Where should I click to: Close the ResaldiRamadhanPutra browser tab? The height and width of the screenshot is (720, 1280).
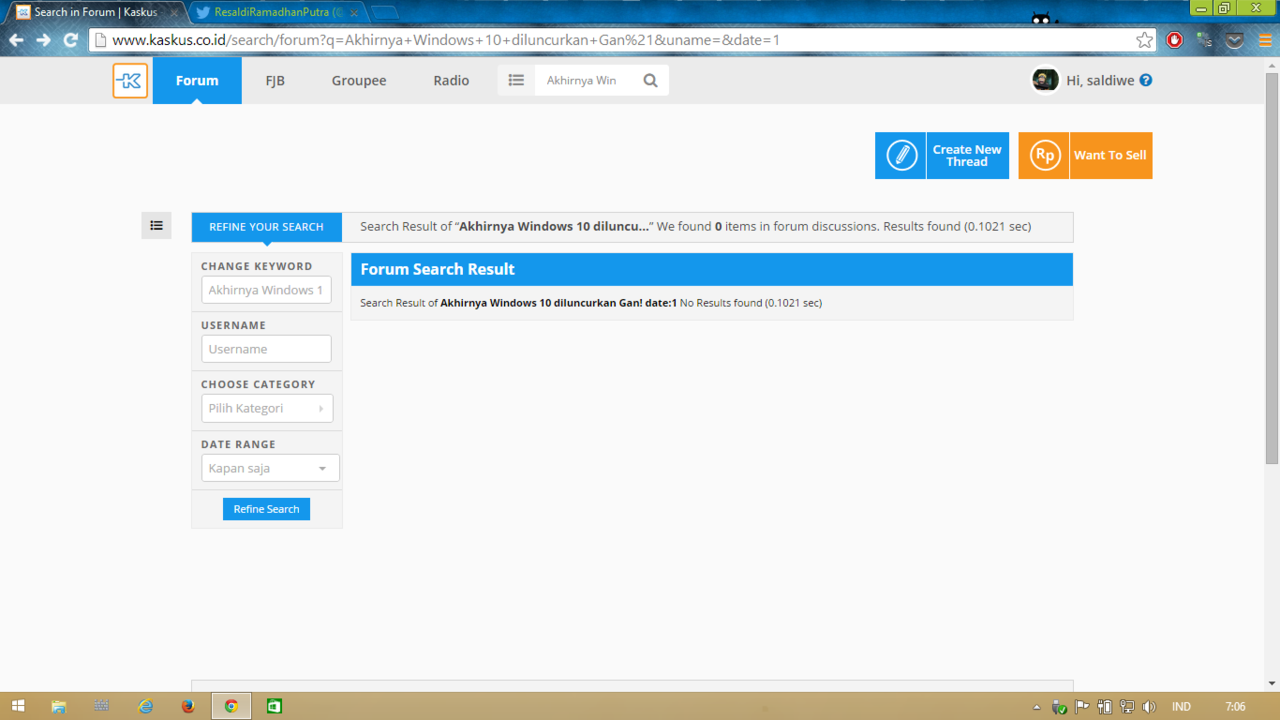pyautogui.click(x=354, y=13)
